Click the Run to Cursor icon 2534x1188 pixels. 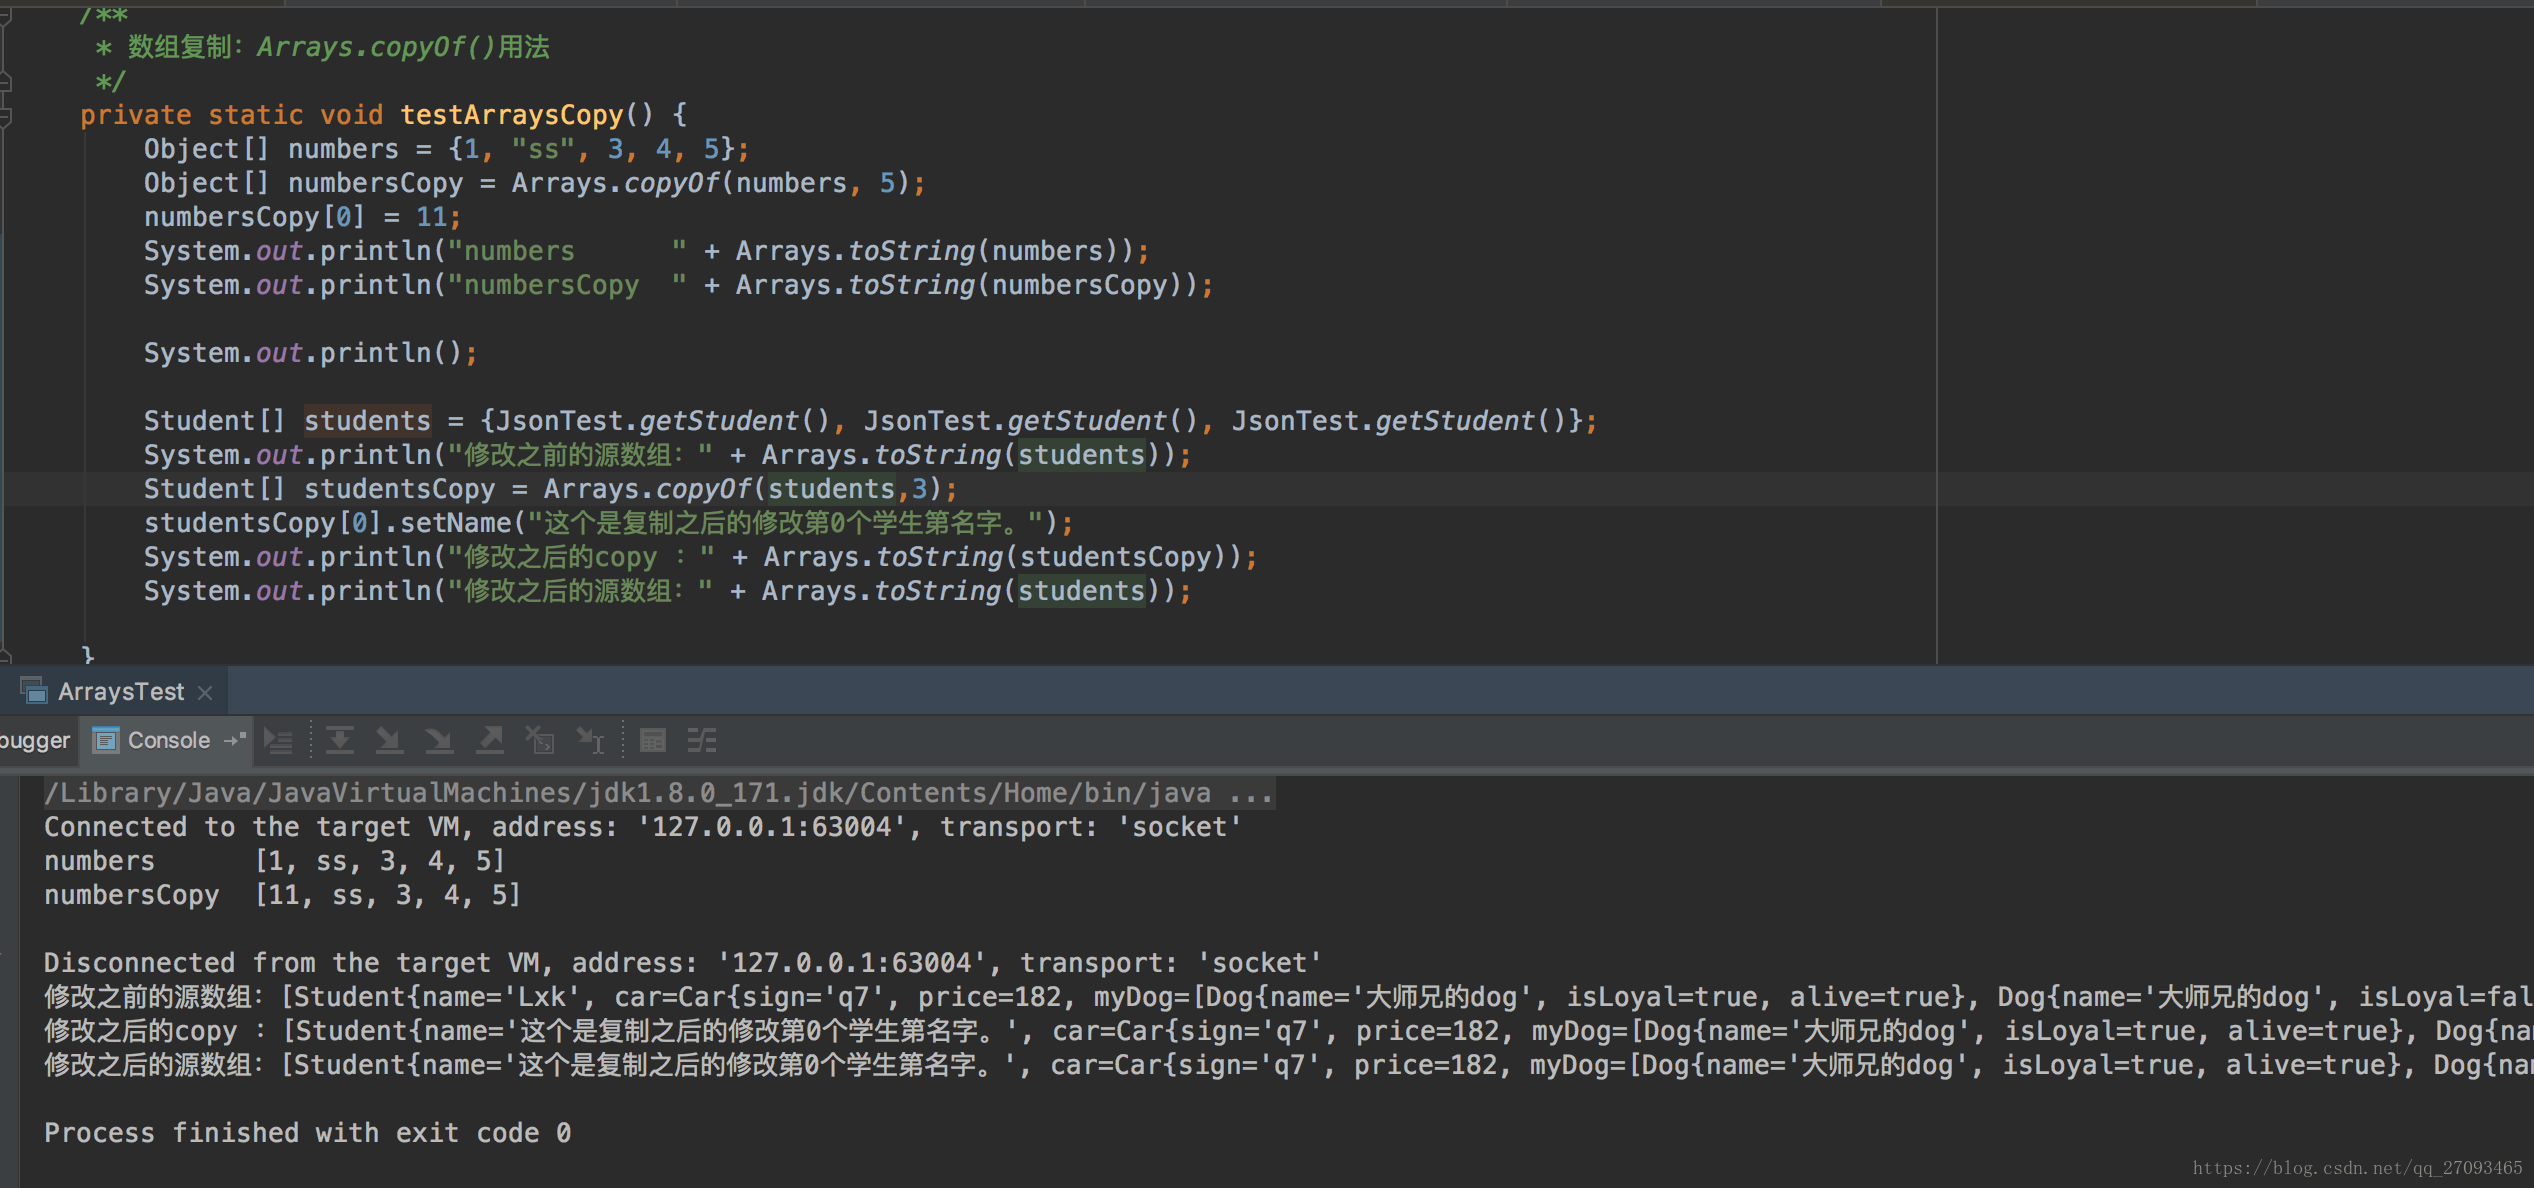pyautogui.click(x=591, y=741)
